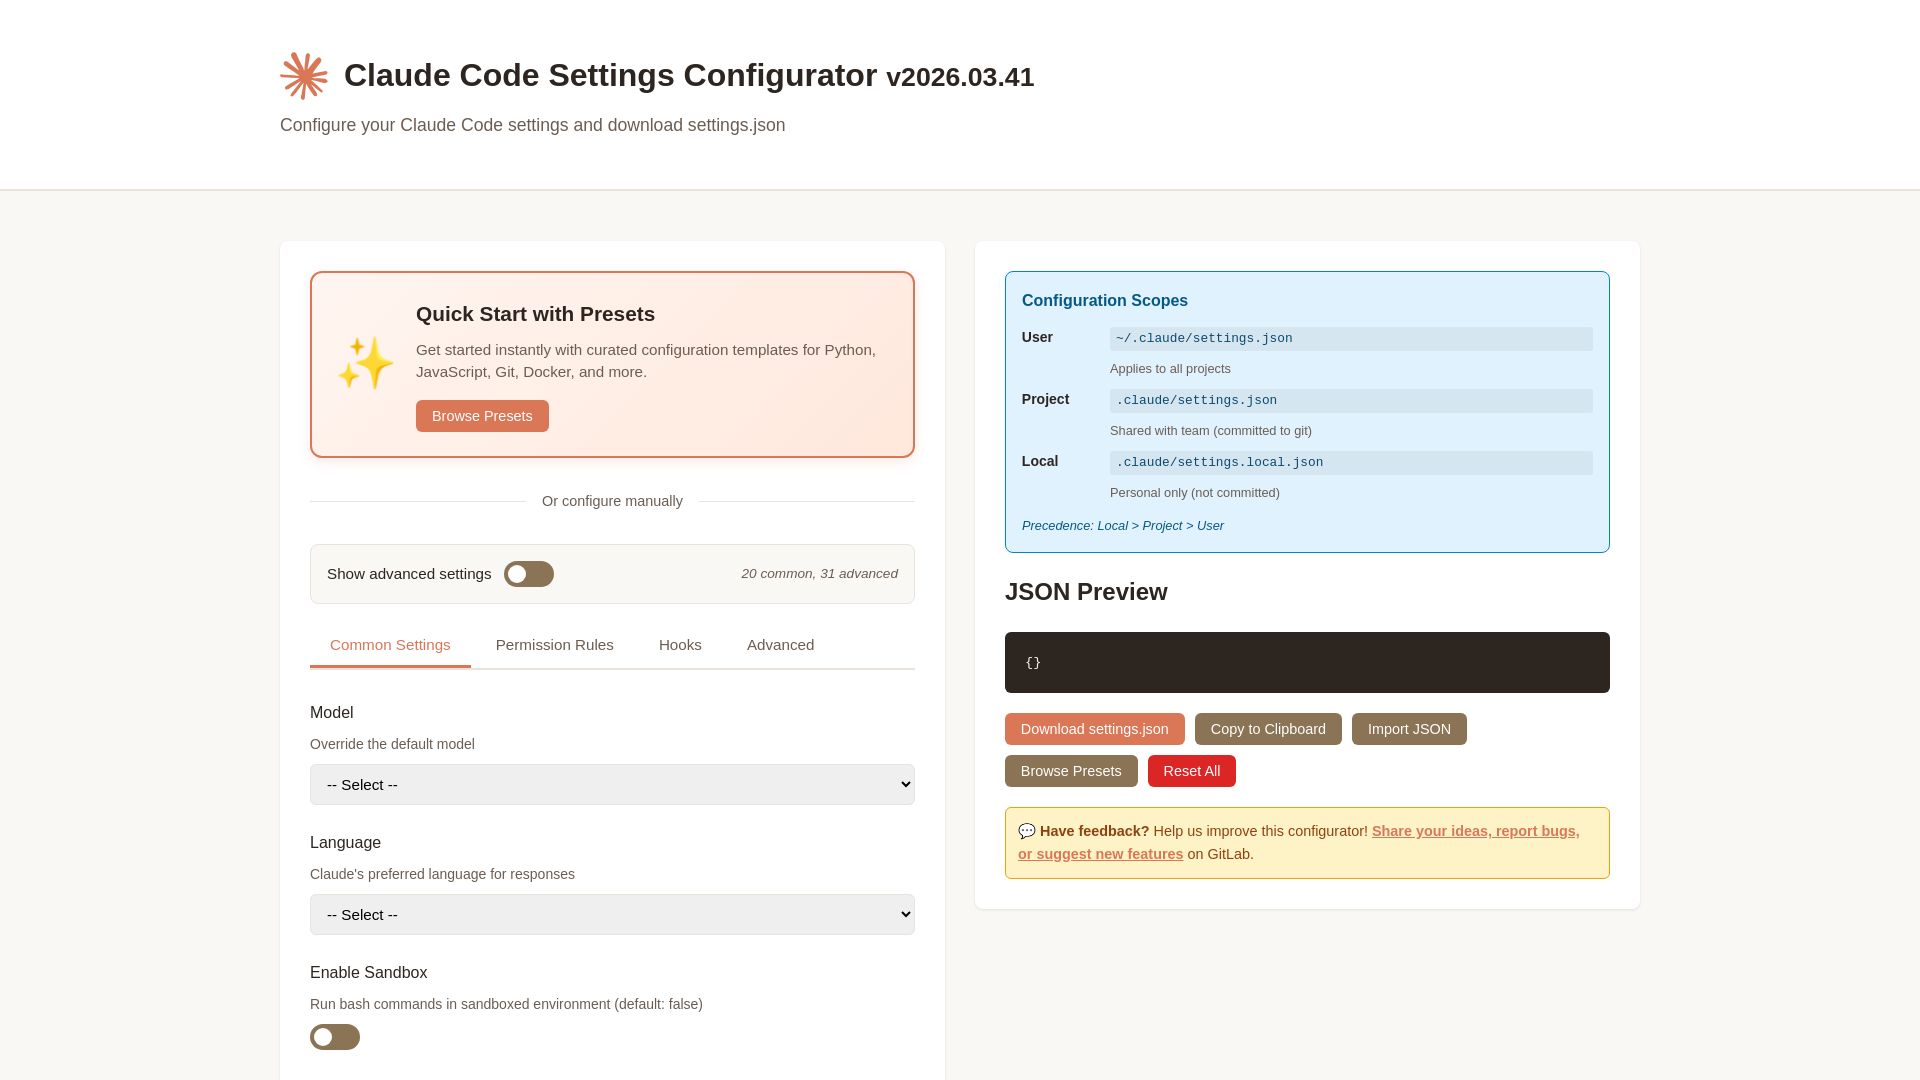Click the Import JSON button
1920x1080 pixels.
pyautogui.click(x=1409, y=729)
